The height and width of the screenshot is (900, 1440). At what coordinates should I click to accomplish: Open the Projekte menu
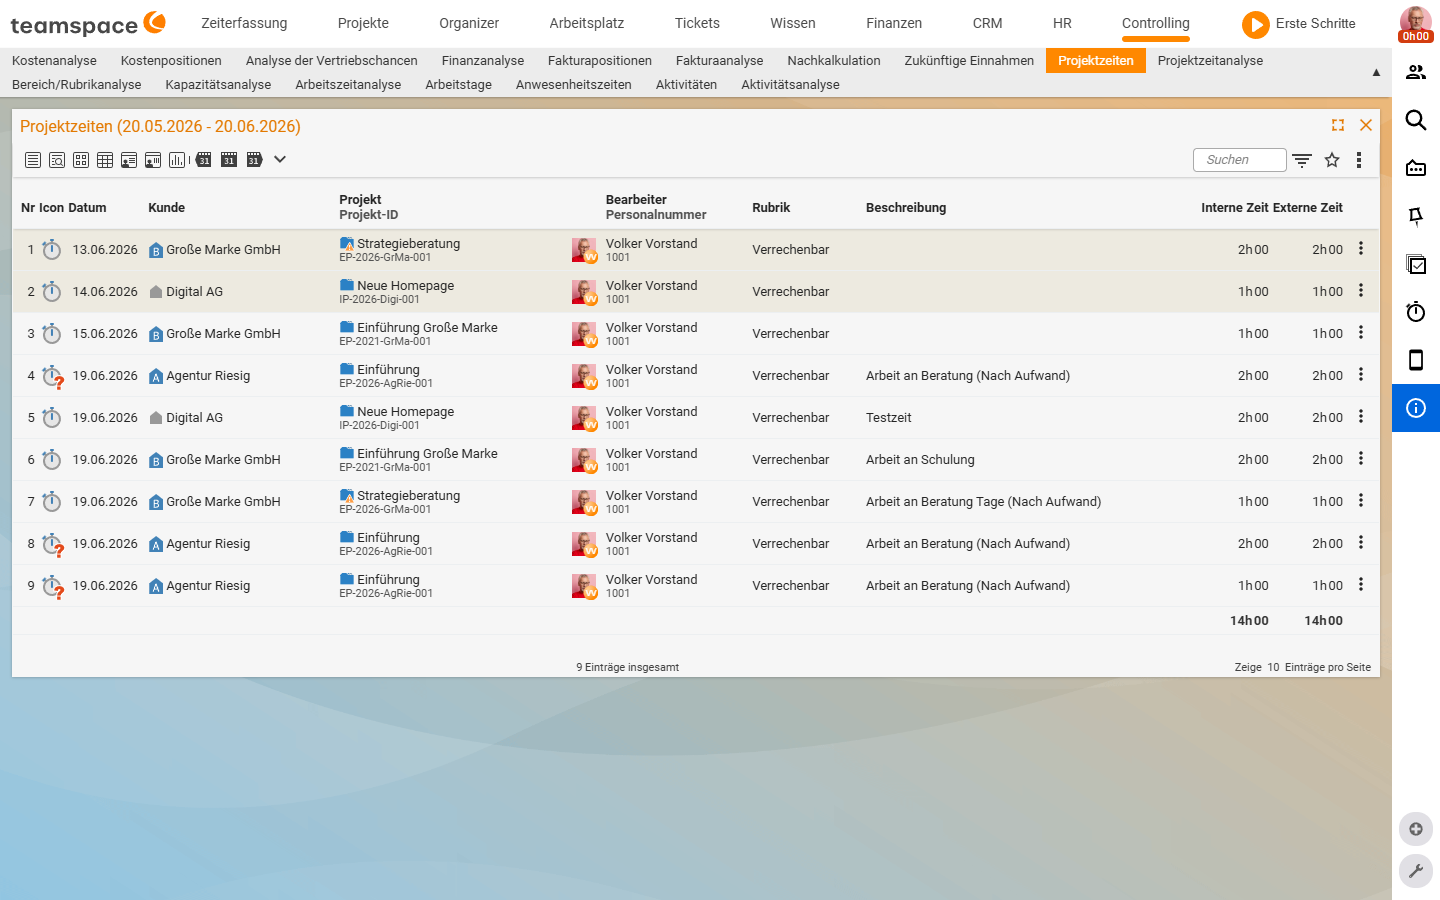coord(363,23)
